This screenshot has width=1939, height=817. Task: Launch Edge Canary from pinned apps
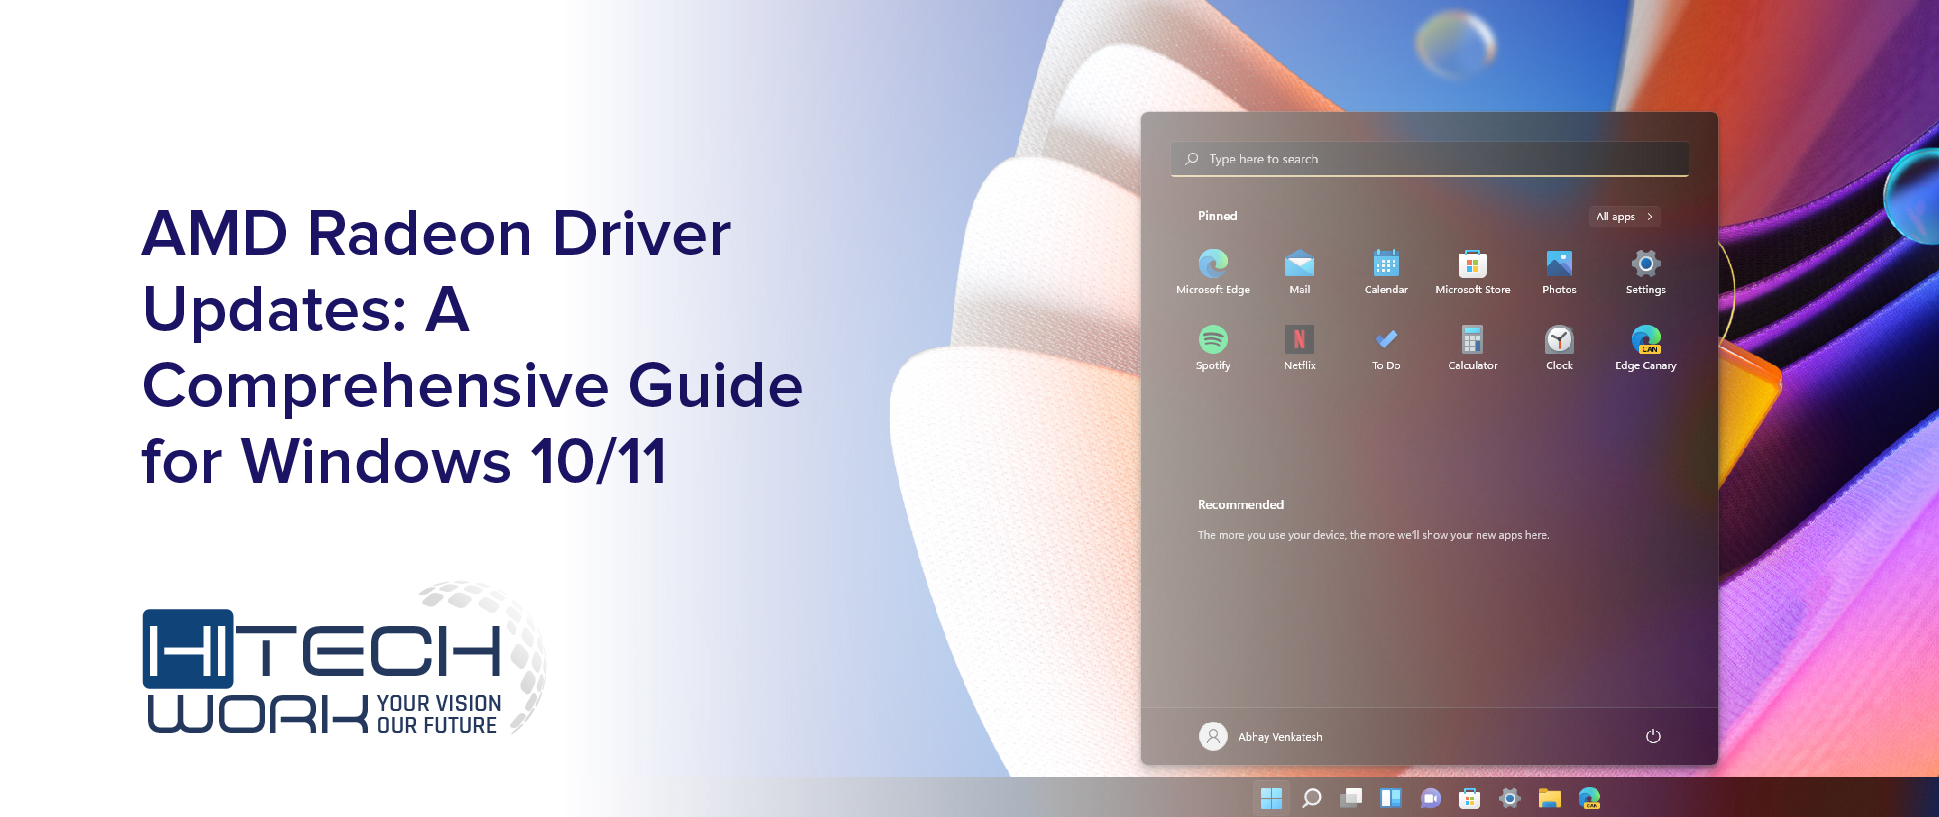click(1645, 347)
